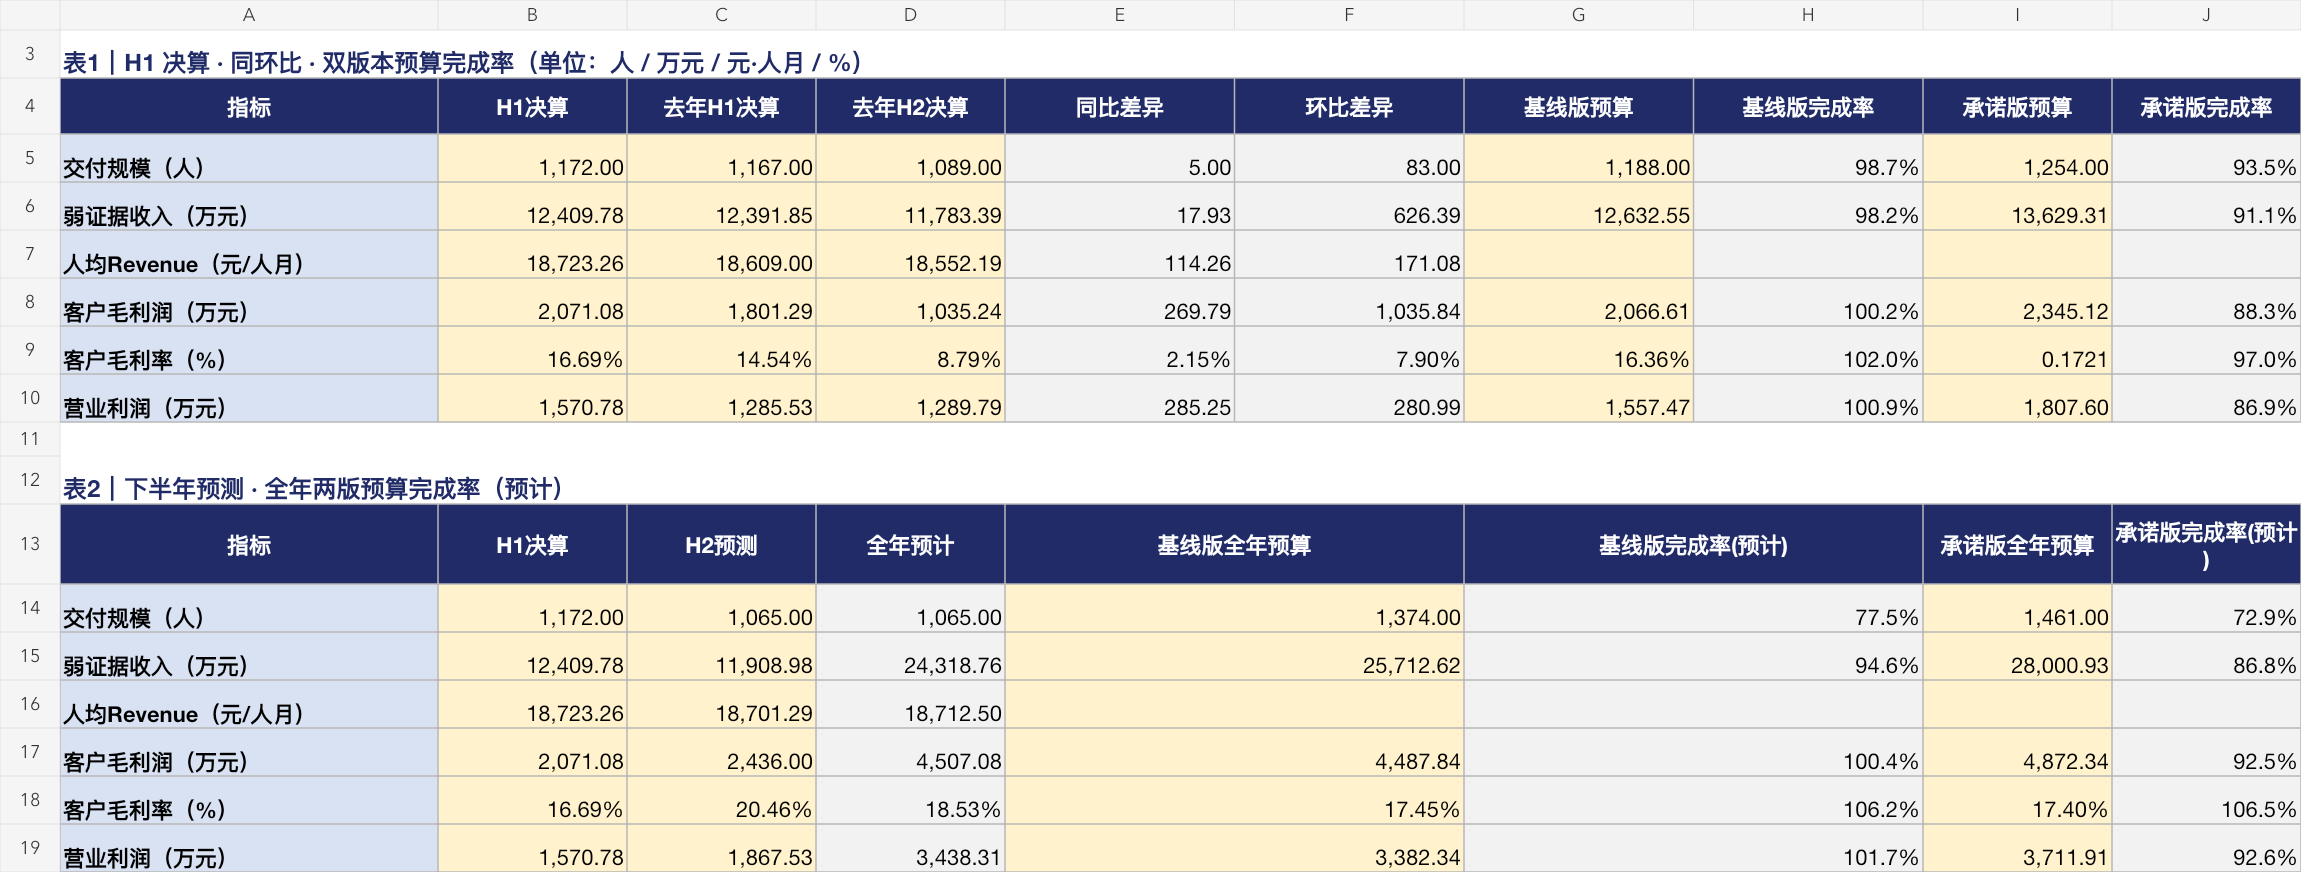Click the cell containing 3,711.91
The height and width of the screenshot is (872, 2301).
2018,849
